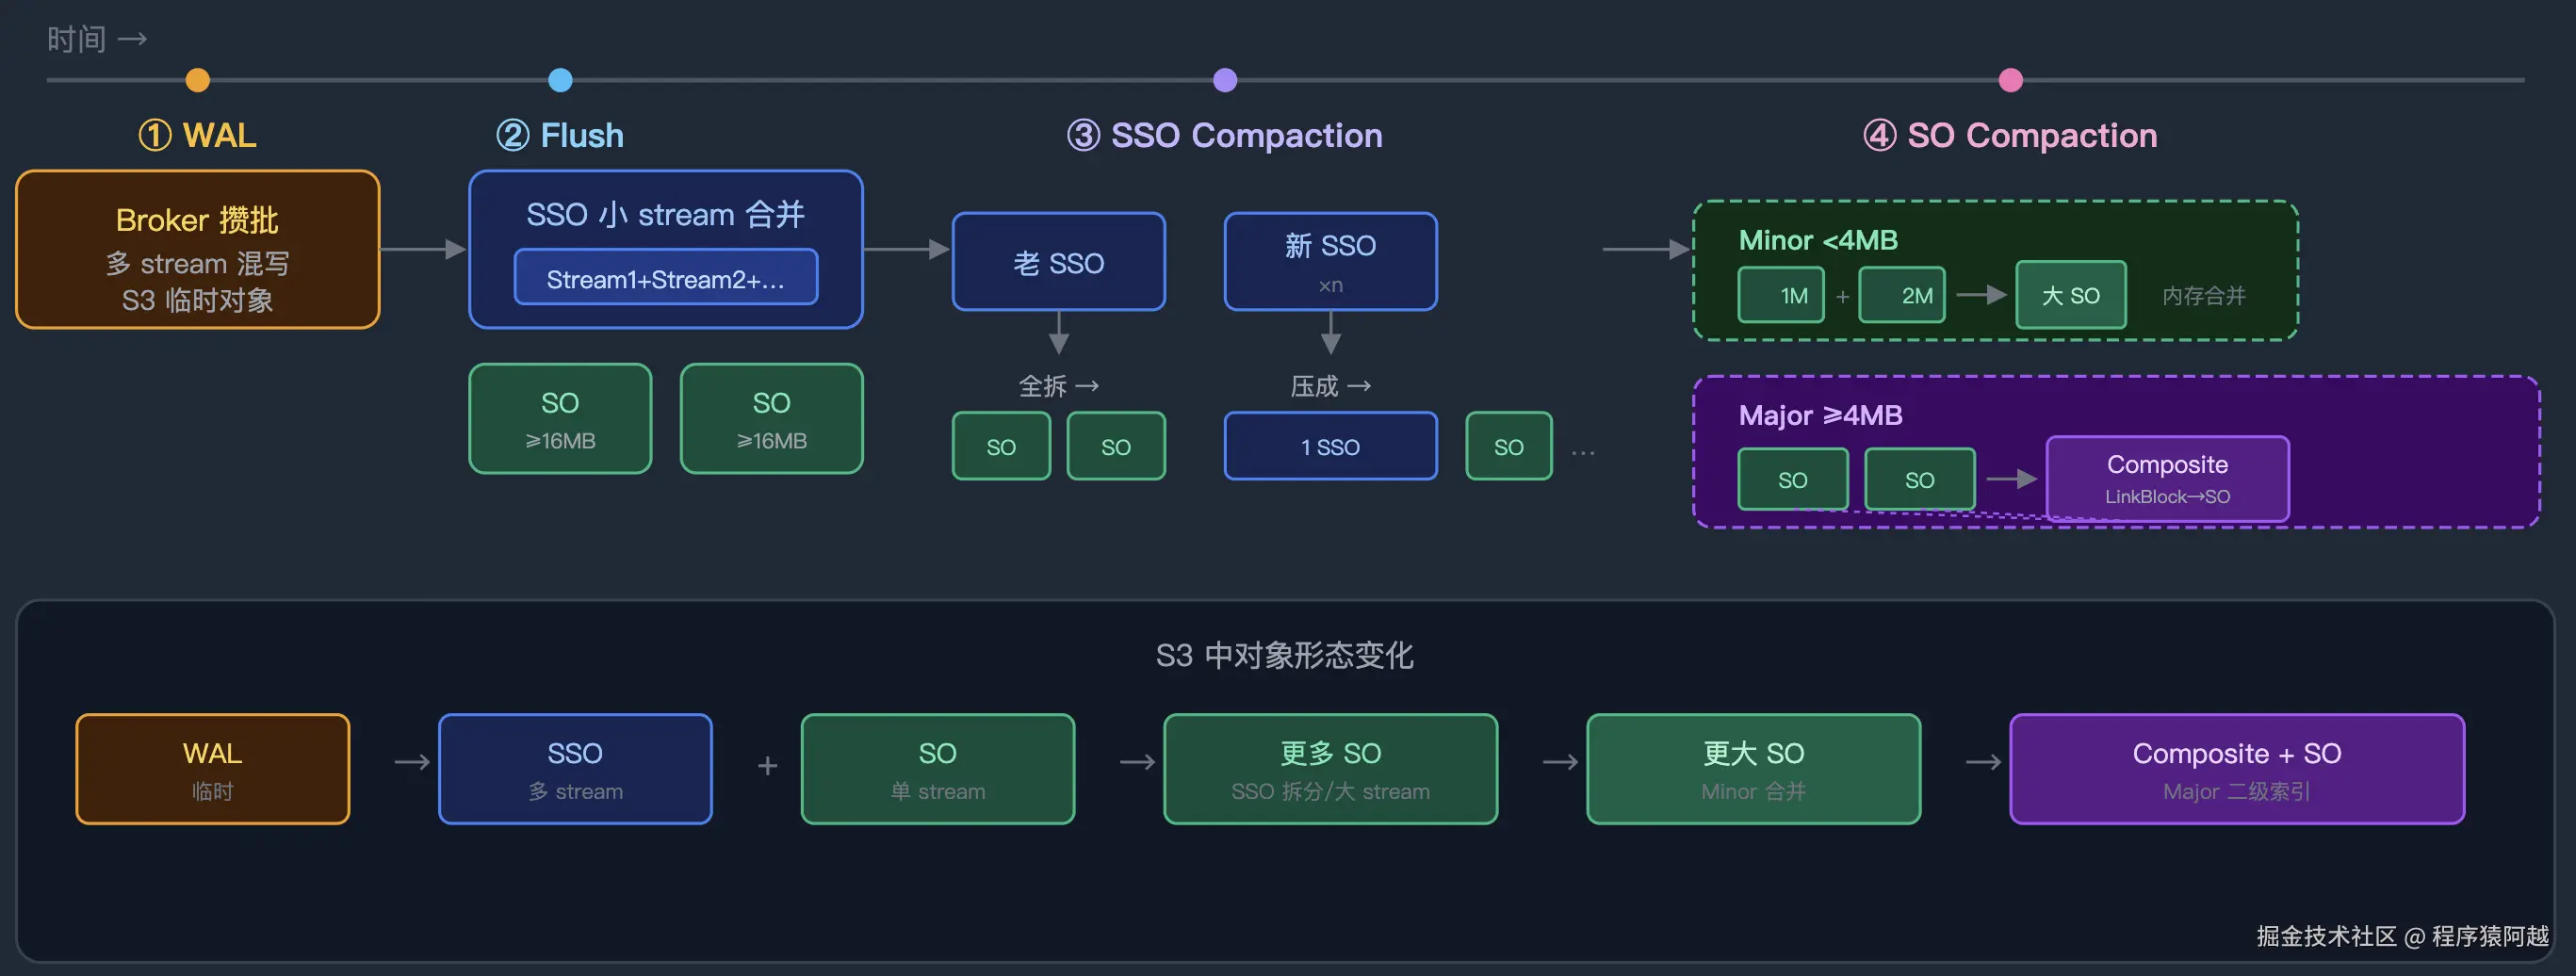Click the 更大 SO Minor 合并 box
This screenshot has width=2576, height=976.
[x=1754, y=769]
